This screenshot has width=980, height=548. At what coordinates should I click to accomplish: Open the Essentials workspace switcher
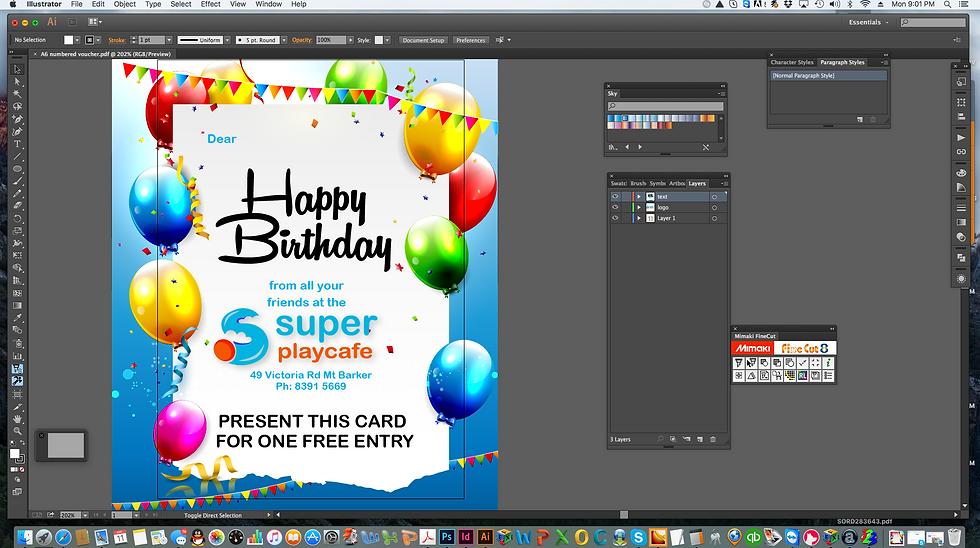tap(868, 22)
